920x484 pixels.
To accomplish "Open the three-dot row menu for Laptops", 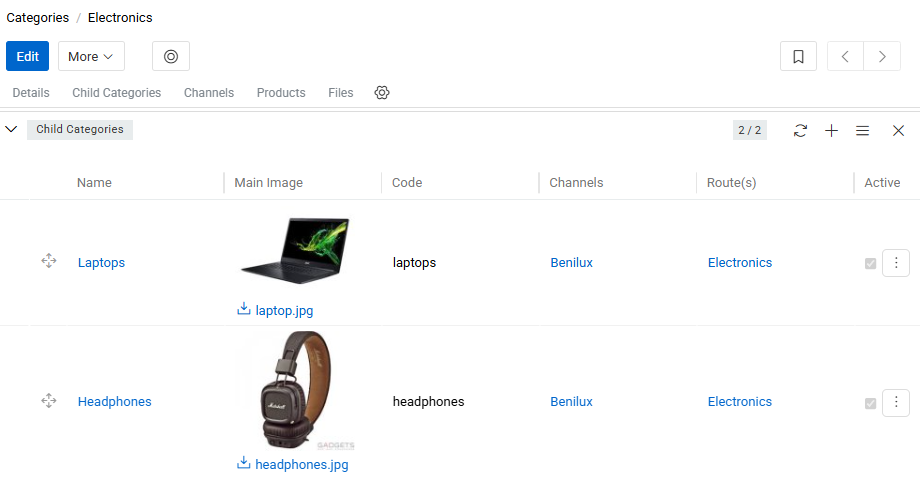I will tap(896, 263).
